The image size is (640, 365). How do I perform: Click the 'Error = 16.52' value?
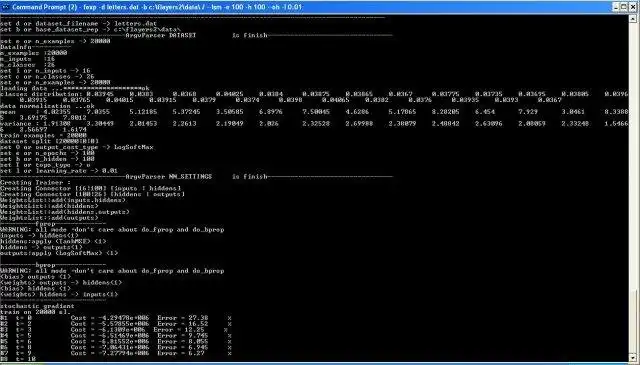coord(183,323)
